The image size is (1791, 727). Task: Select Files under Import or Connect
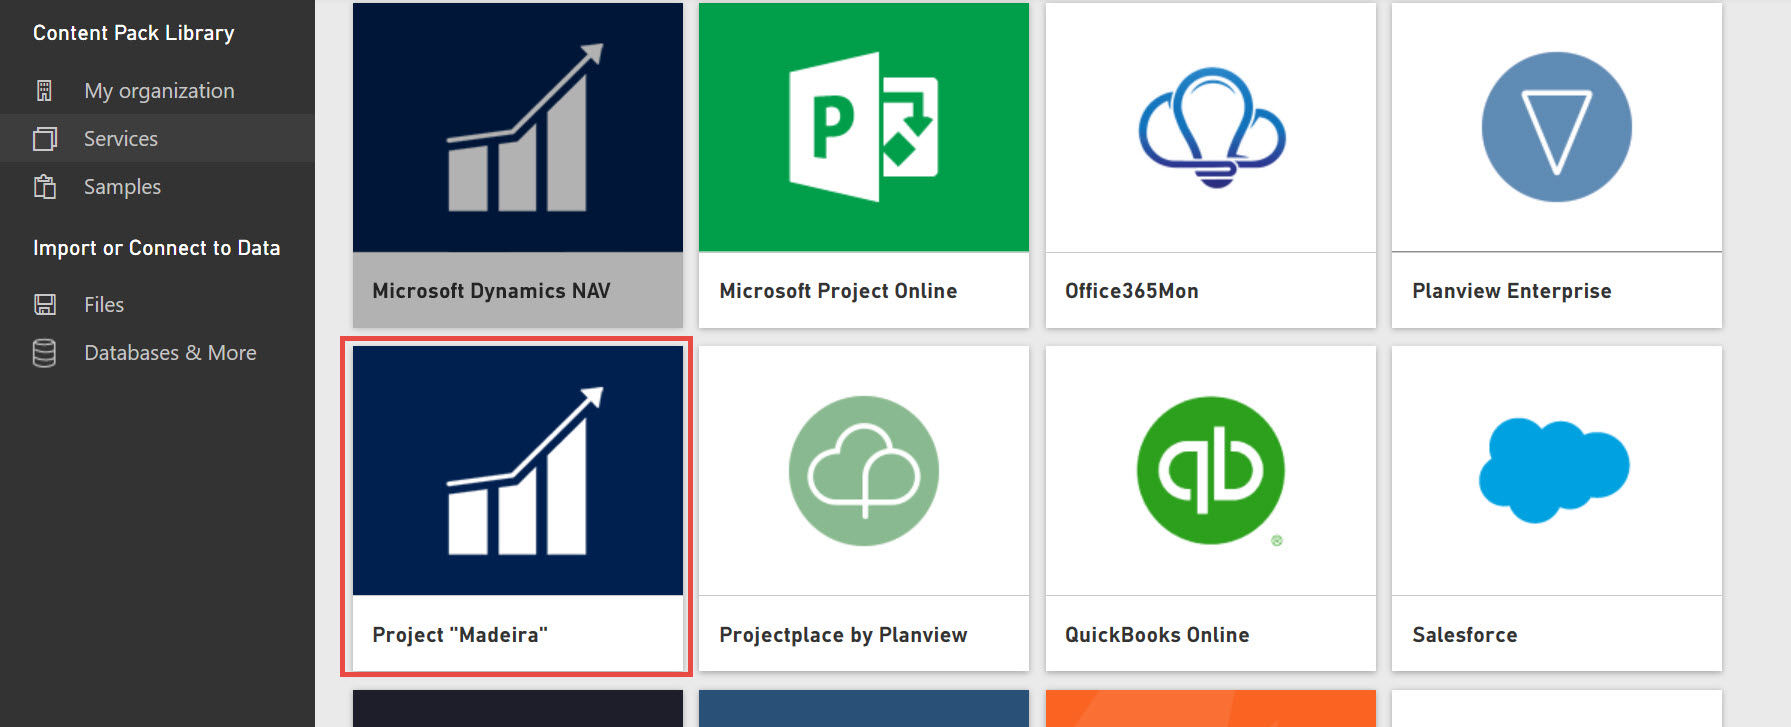coord(104,305)
